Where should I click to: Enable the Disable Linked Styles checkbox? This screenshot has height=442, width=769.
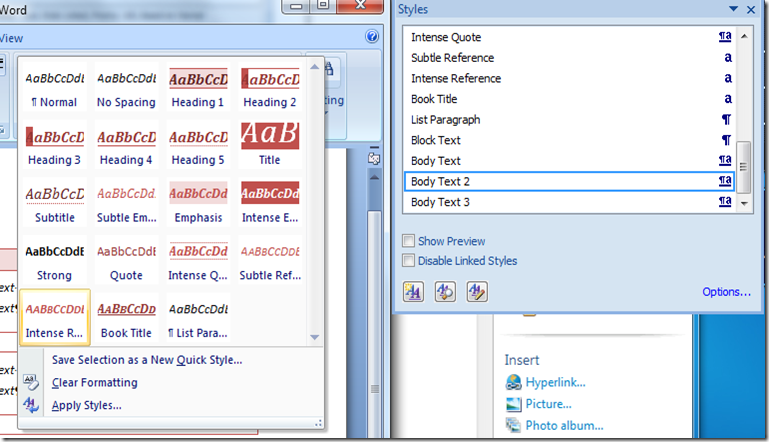[408, 260]
